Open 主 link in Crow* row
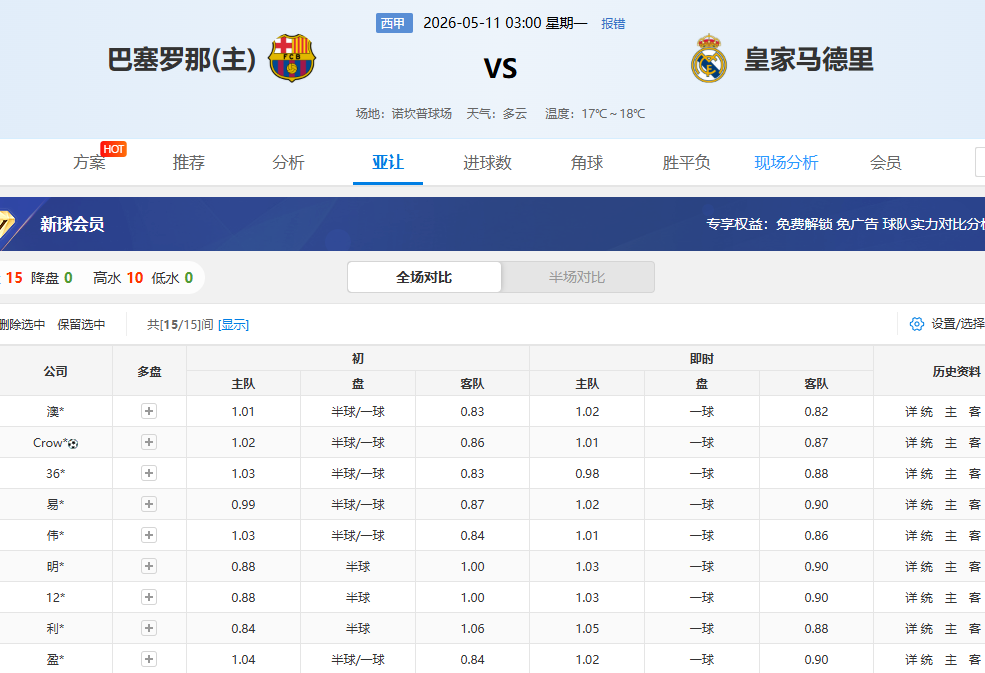985x673 pixels. click(x=951, y=442)
